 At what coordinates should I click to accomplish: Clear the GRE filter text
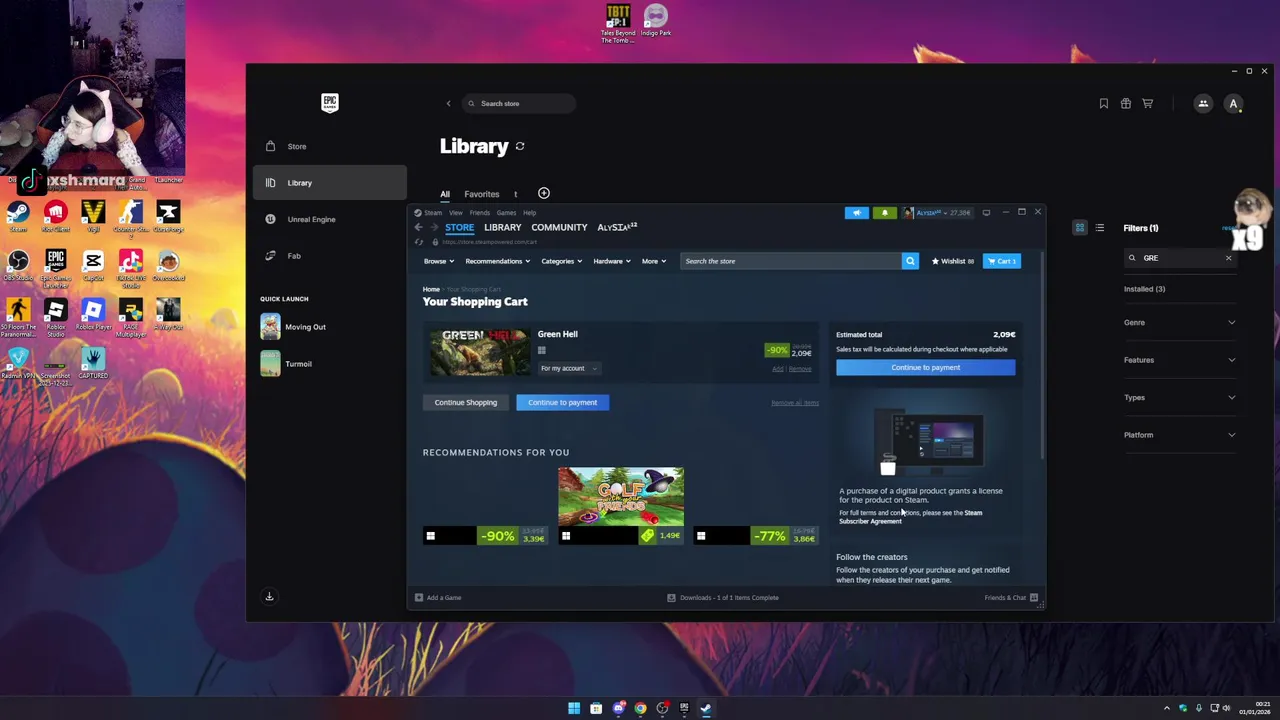pos(1229,258)
